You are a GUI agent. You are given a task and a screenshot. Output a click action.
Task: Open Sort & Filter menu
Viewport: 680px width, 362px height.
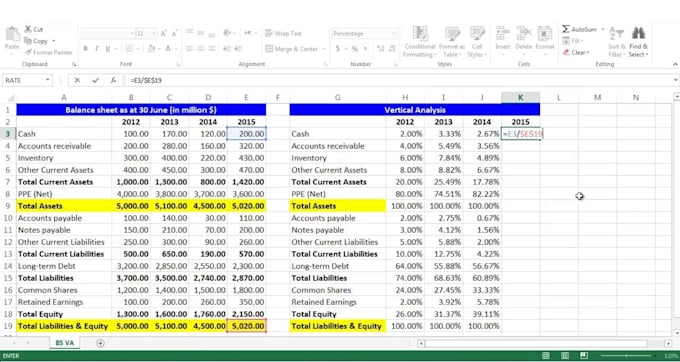point(616,42)
